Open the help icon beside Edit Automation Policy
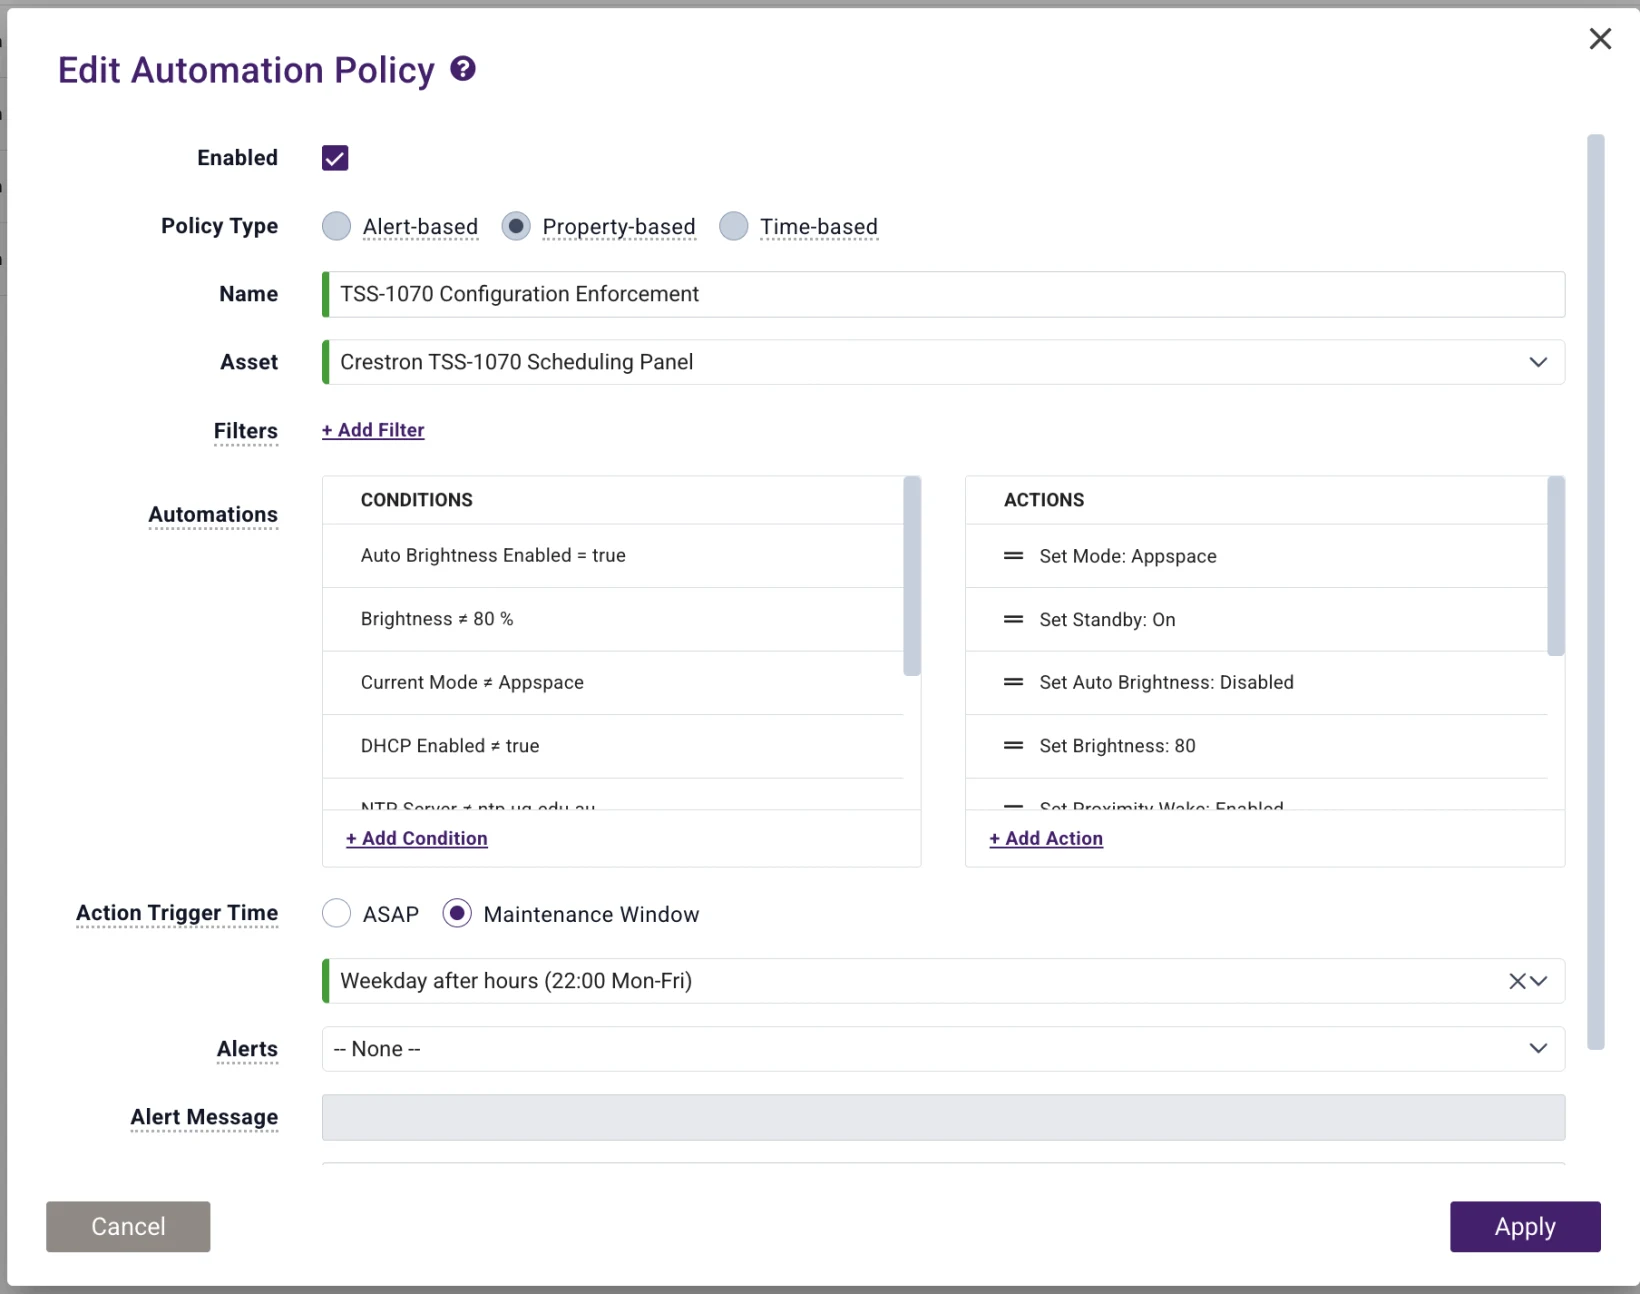Viewport: 1640px width, 1294px height. [462, 69]
